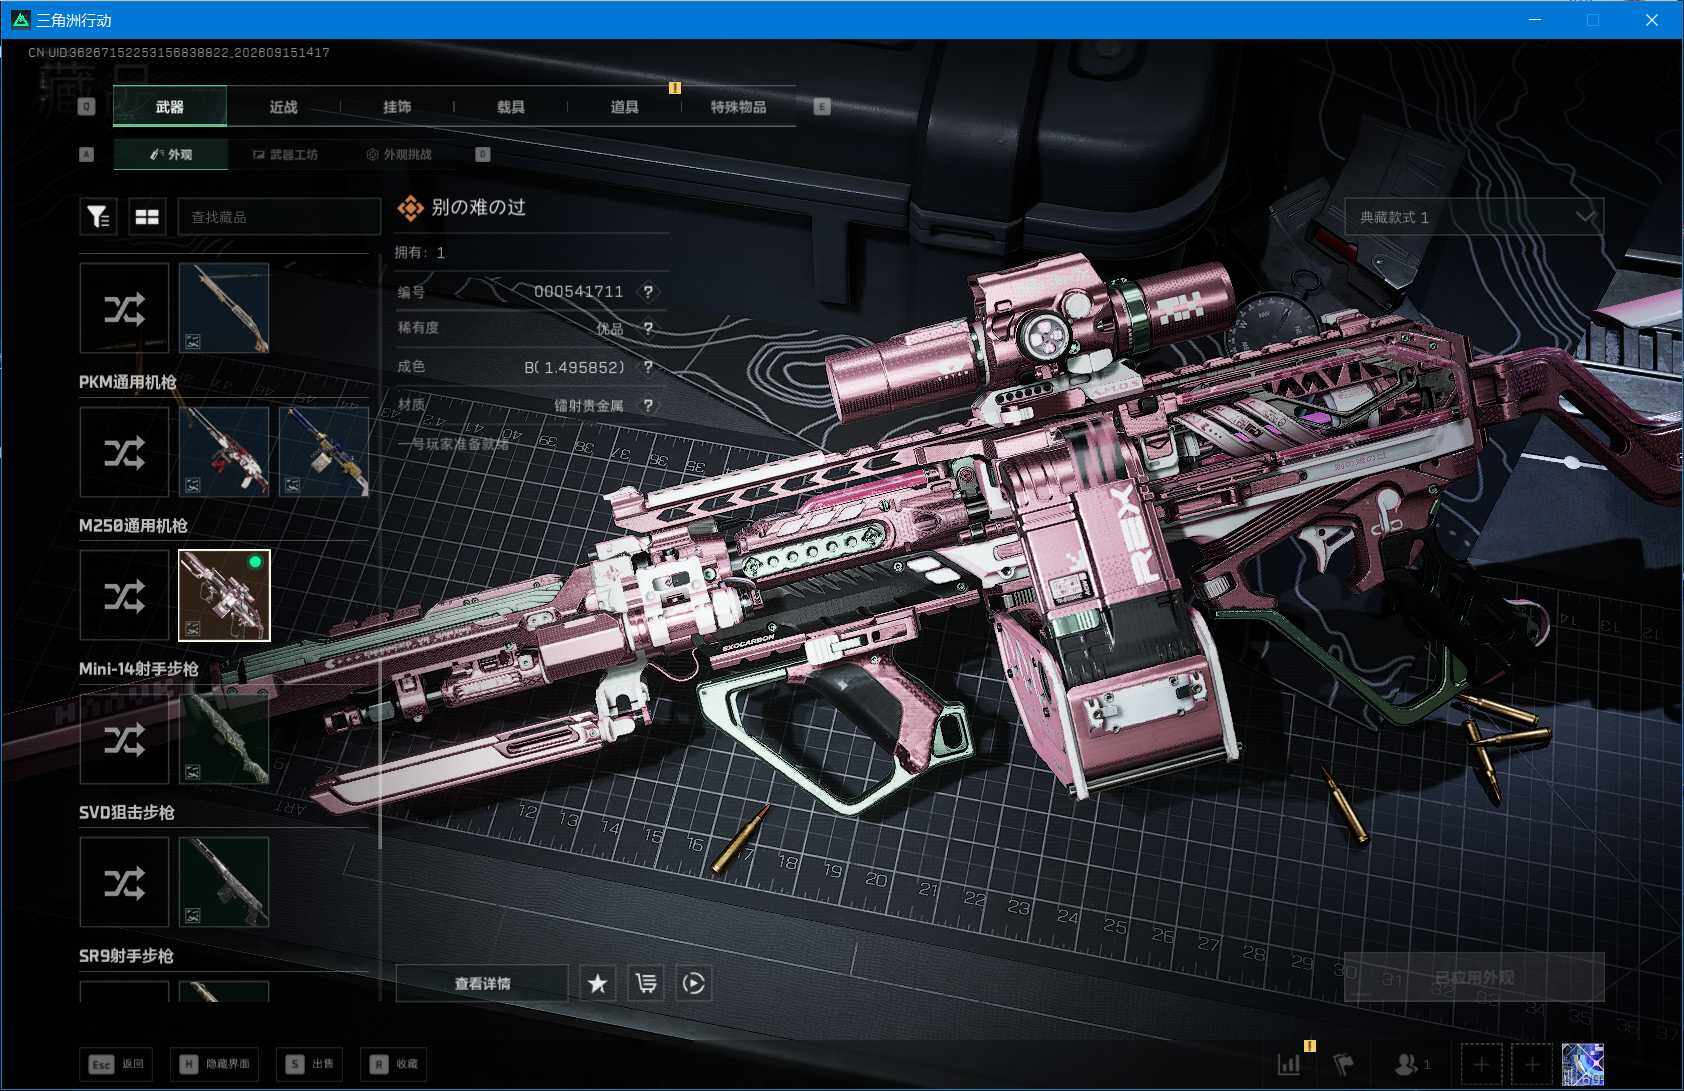Open the player avatar in bottom bar
The width and height of the screenshot is (1684, 1091).
pos(1583,1064)
